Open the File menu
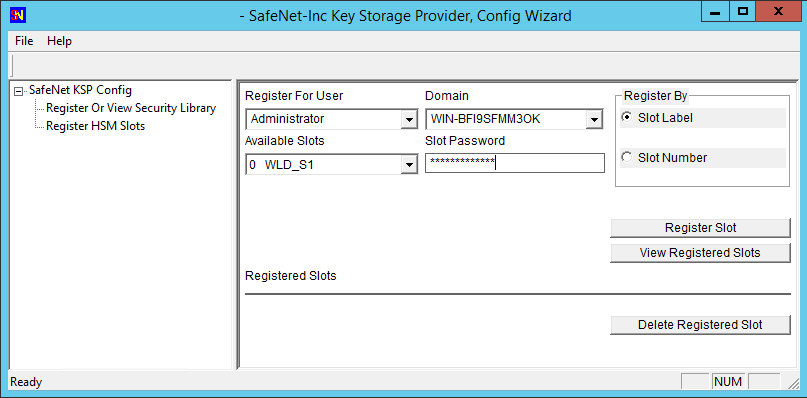Image resolution: width=807 pixels, height=398 pixels. pos(24,41)
